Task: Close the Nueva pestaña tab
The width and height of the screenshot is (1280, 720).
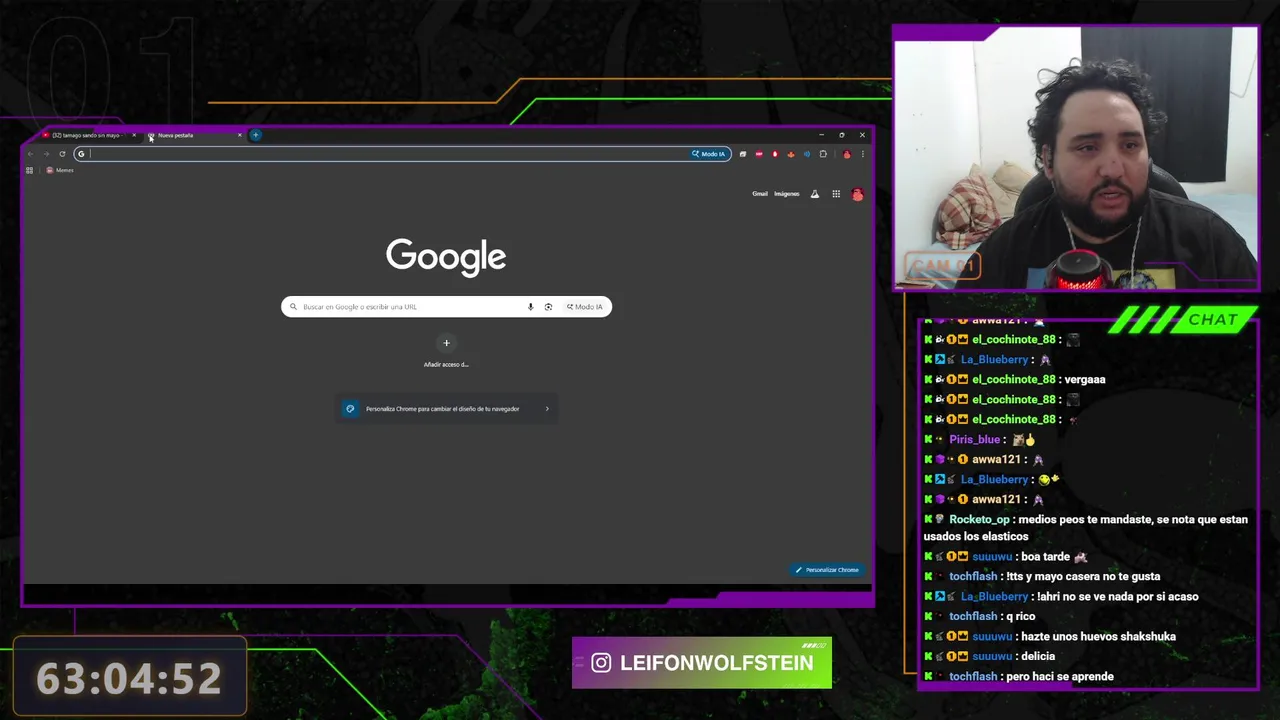Action: pos(240,135)
